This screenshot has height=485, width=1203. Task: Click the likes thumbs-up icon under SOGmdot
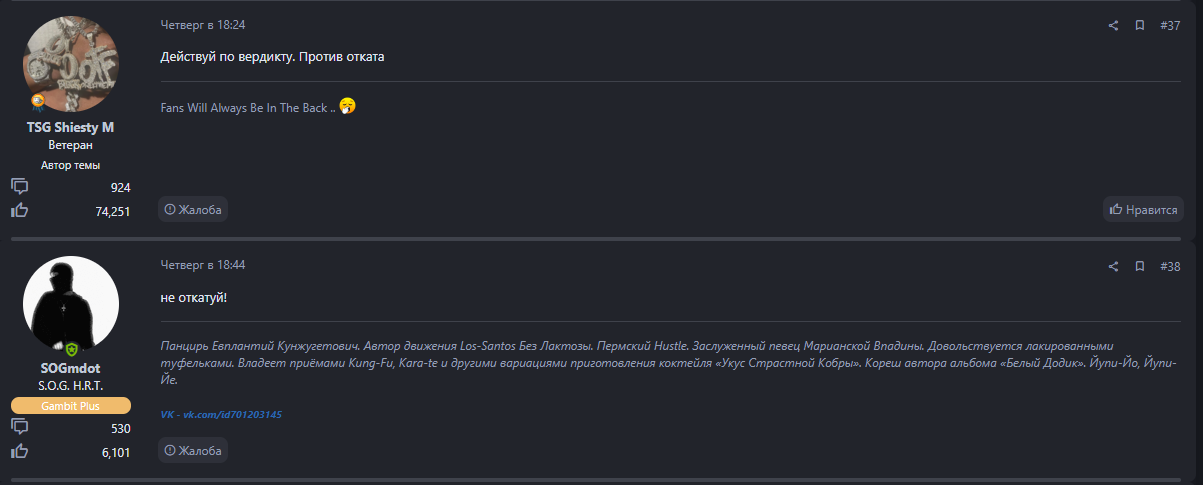[19, 452]
